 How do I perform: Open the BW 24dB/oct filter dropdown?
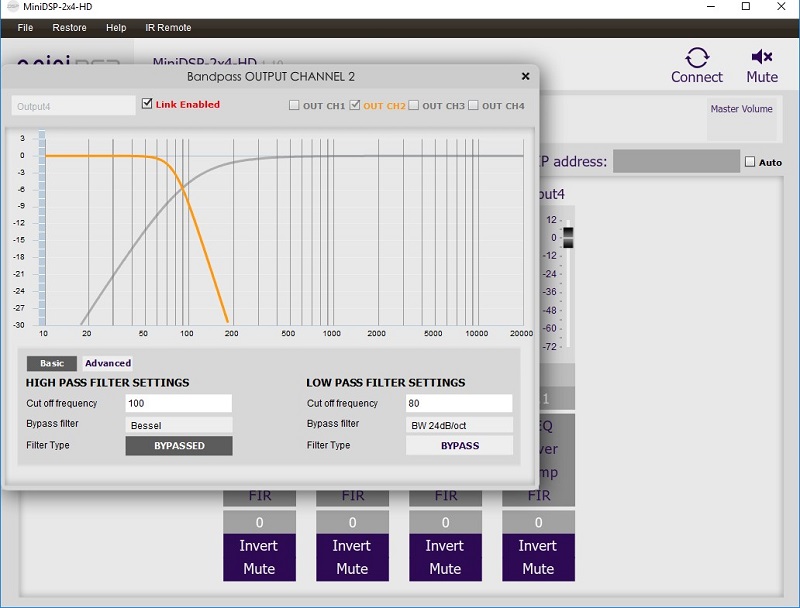[x=459, y=425]
